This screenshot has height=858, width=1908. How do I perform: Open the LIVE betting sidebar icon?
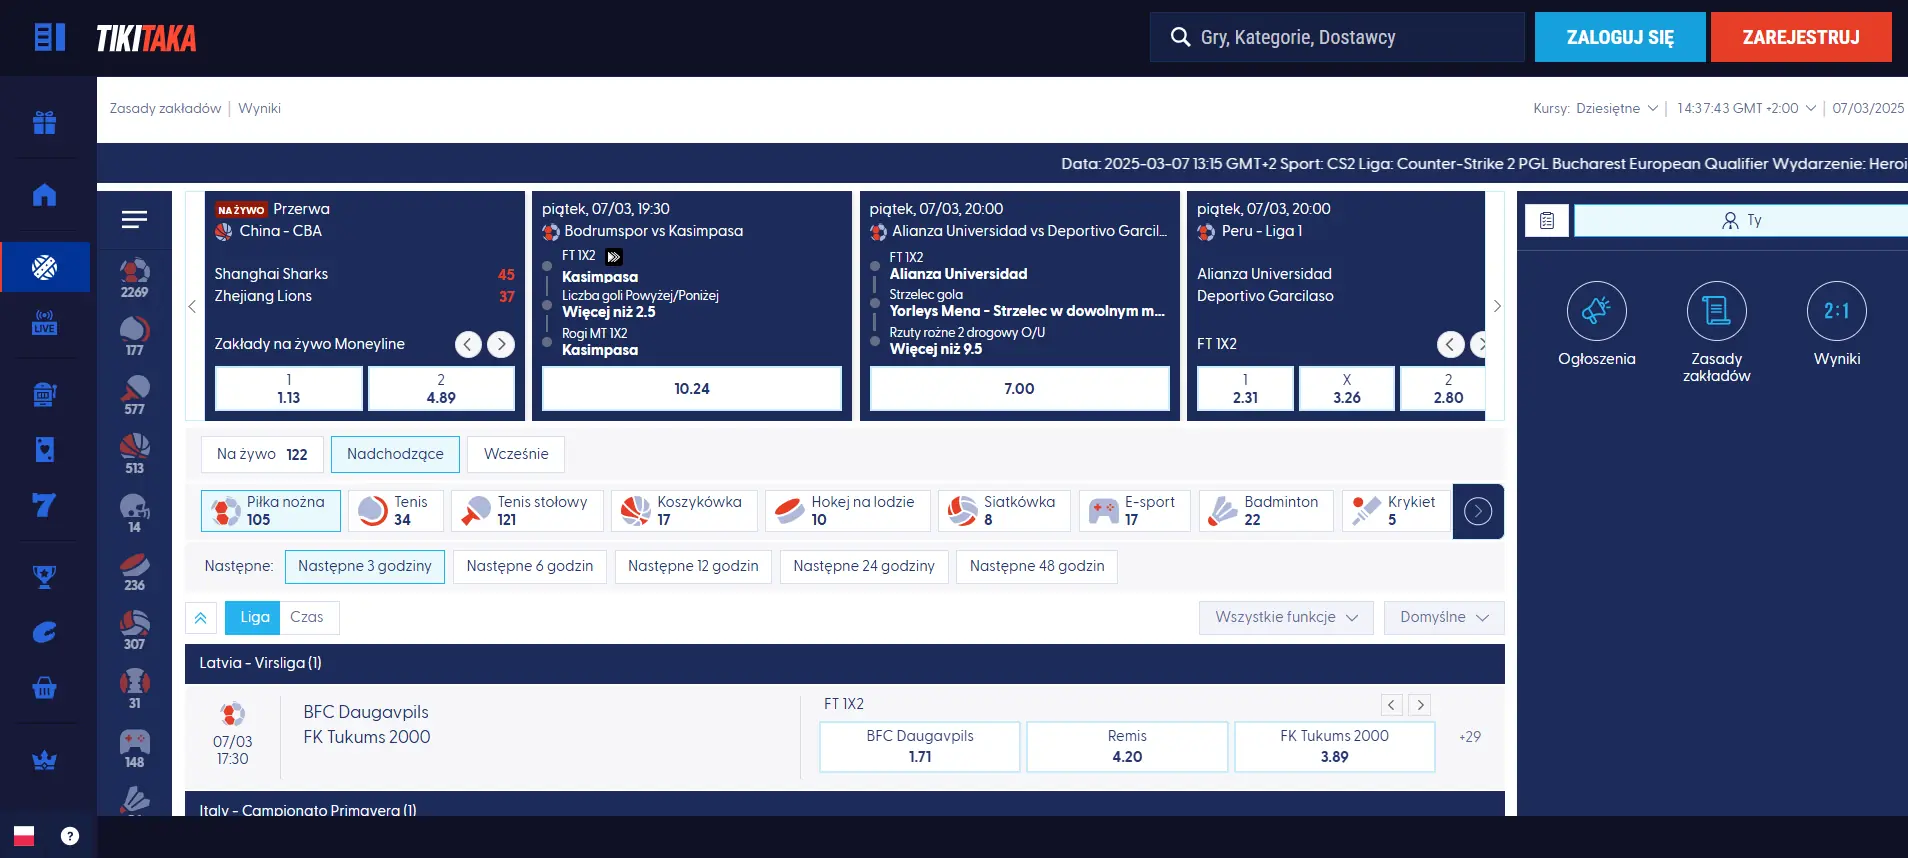(44, 322)
